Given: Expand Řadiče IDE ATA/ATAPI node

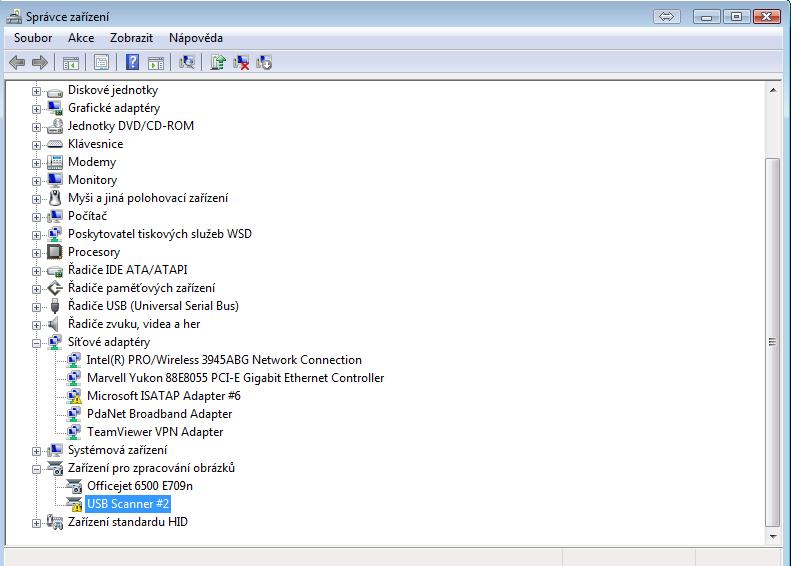Looking at the screenshot, I should (36, 271).
